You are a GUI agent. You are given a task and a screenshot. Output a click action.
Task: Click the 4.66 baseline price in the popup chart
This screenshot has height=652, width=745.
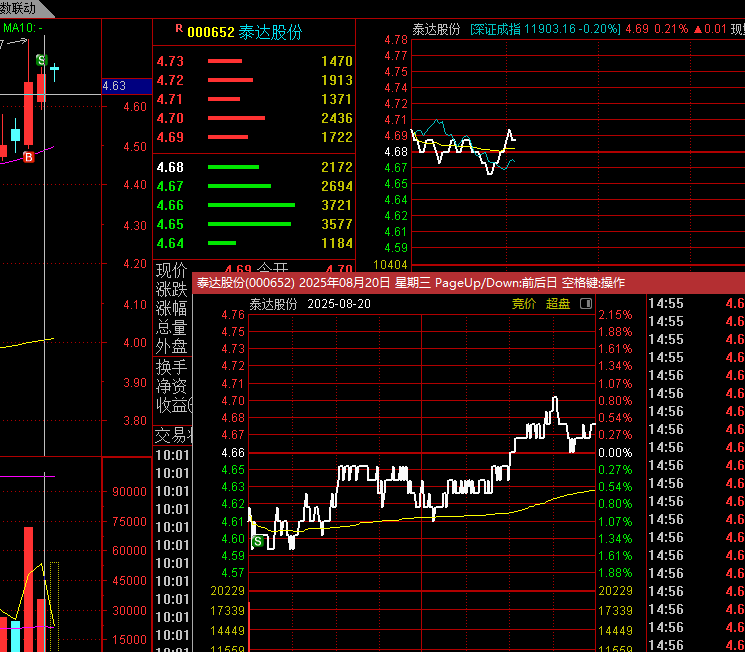tap(233, 452)
